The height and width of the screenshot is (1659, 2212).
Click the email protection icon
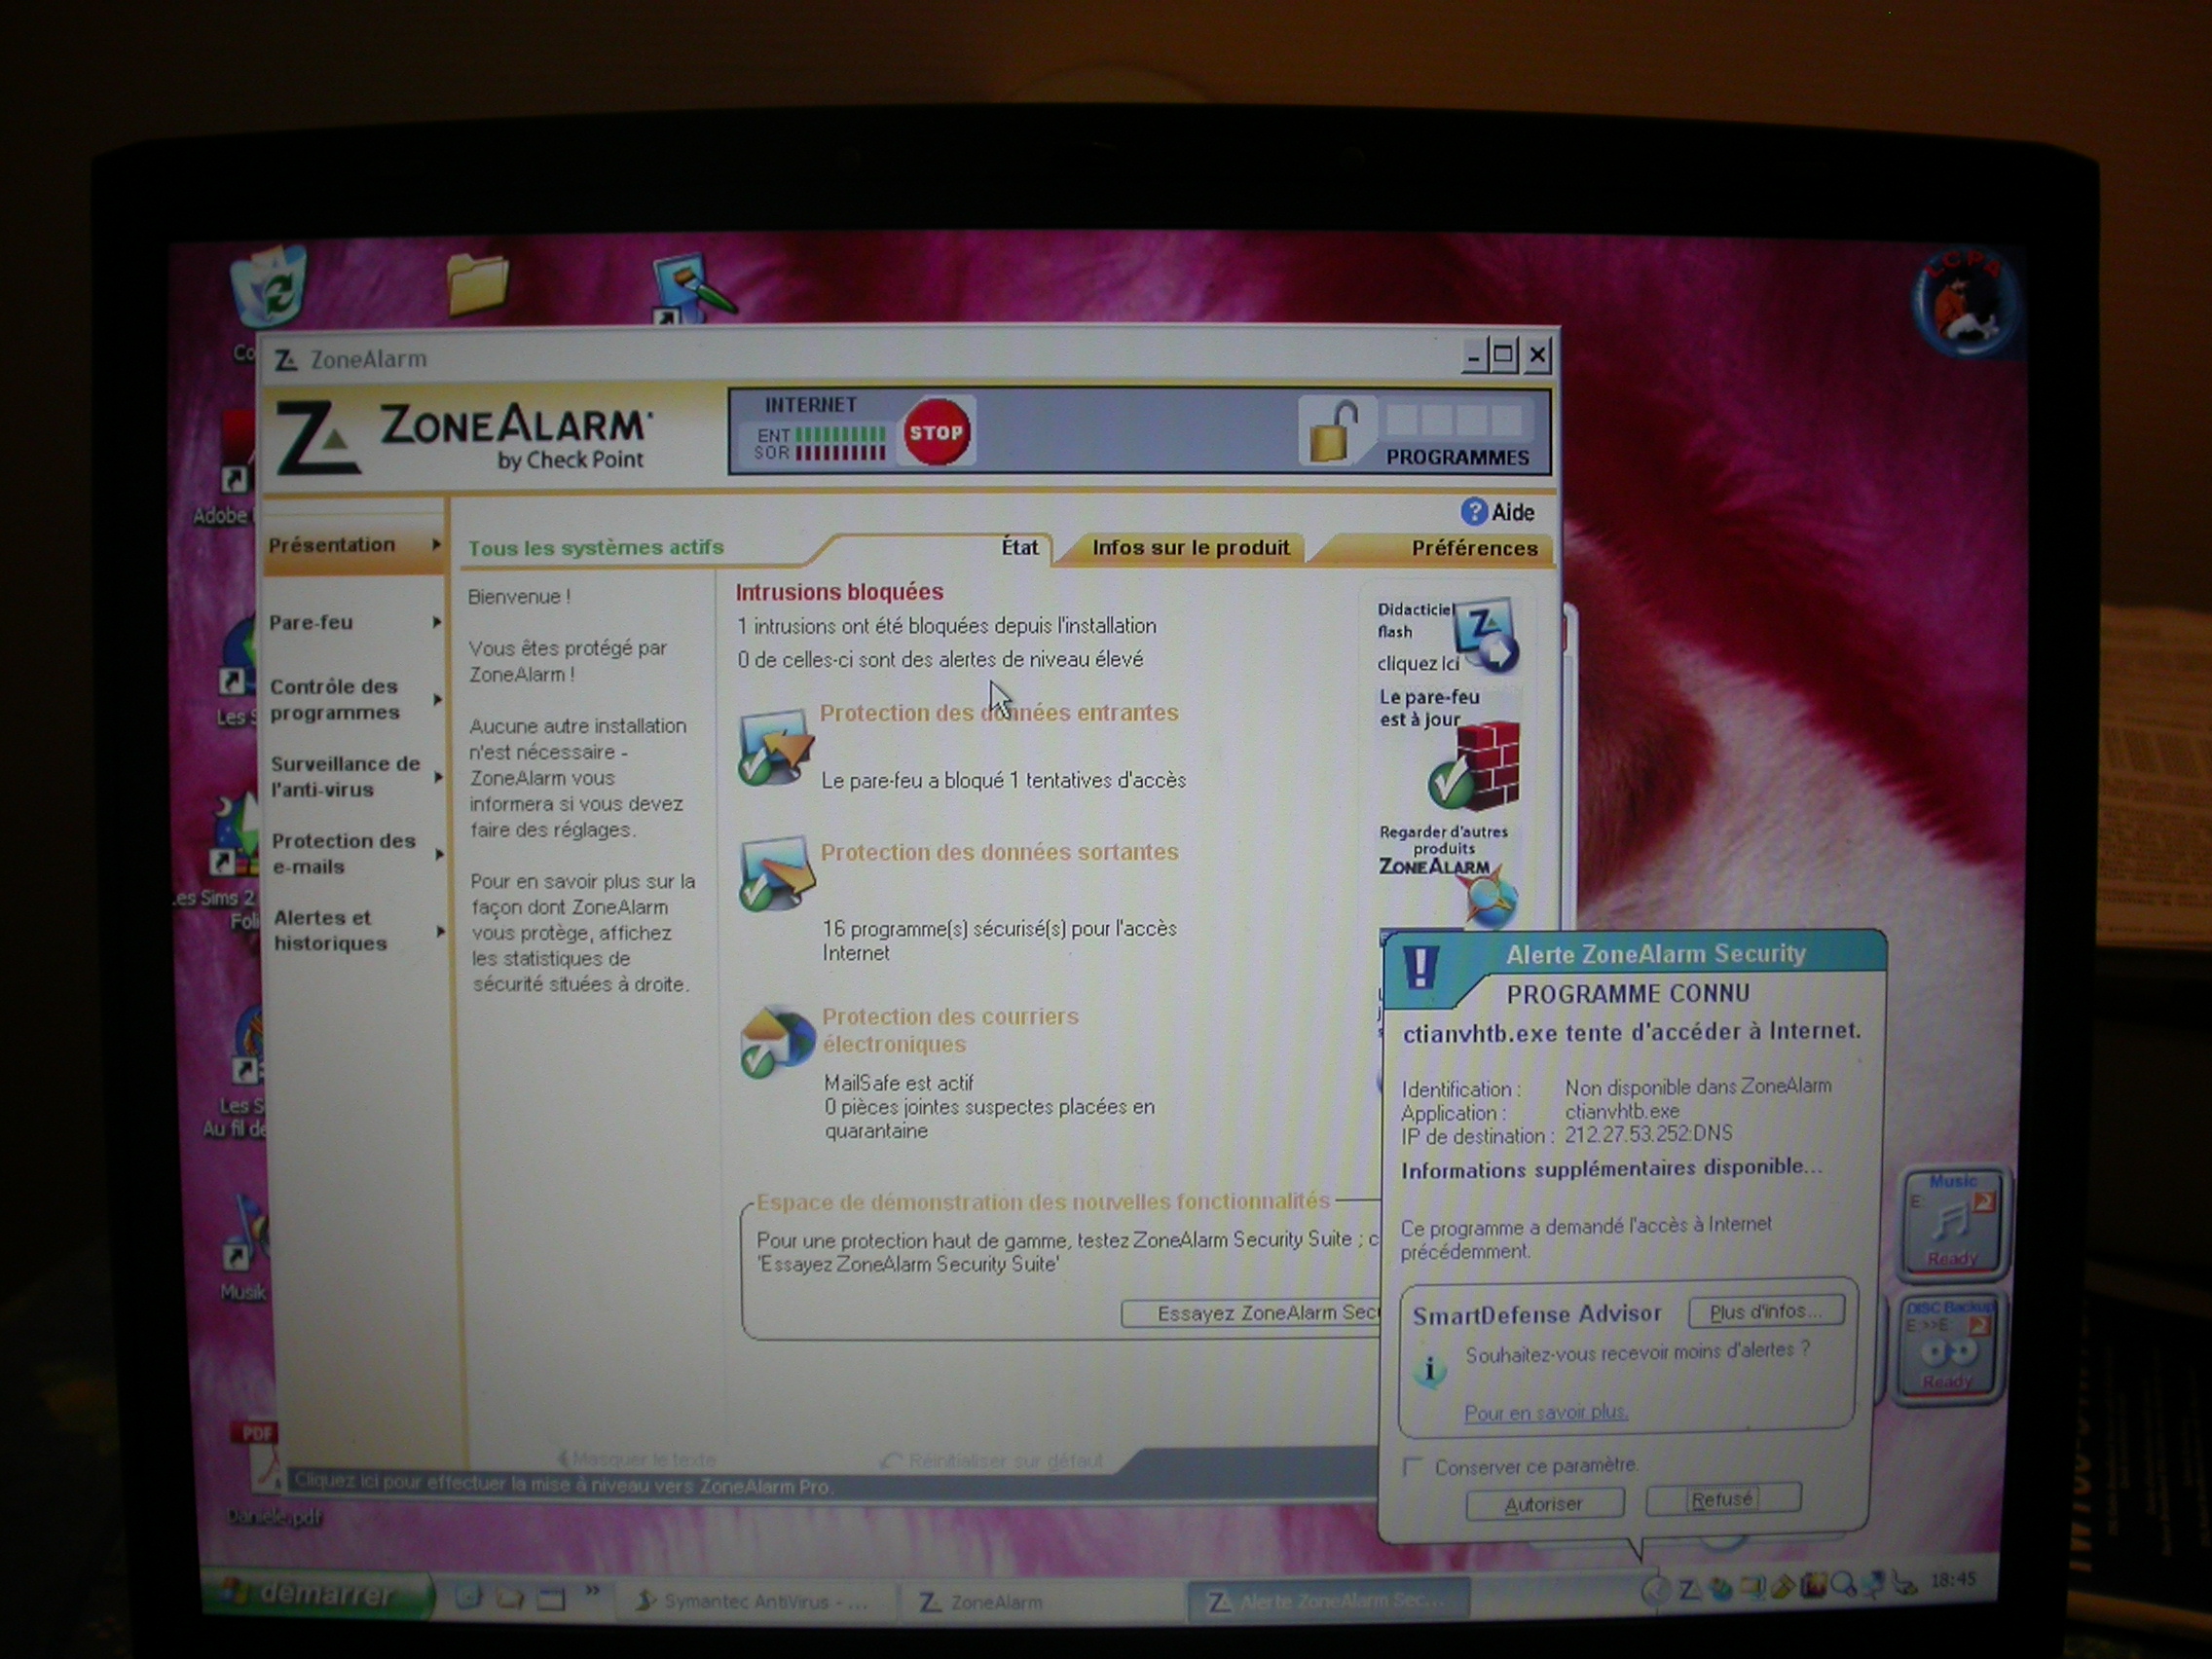[776, 1041]
